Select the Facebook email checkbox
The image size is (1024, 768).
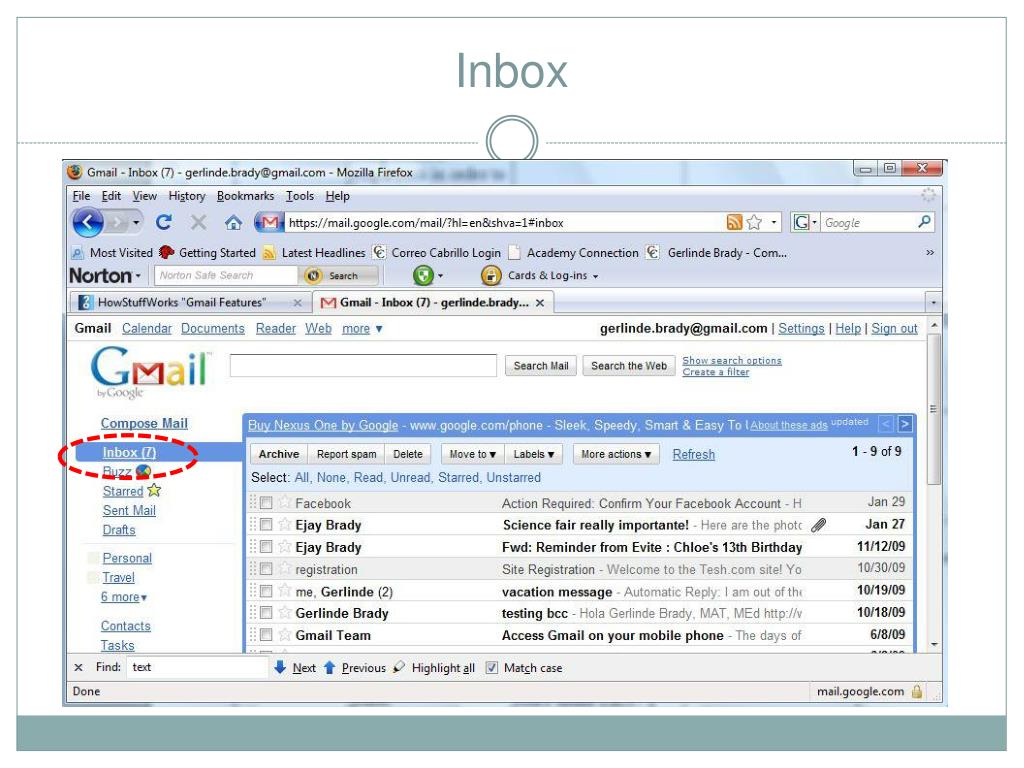[266, 503]
